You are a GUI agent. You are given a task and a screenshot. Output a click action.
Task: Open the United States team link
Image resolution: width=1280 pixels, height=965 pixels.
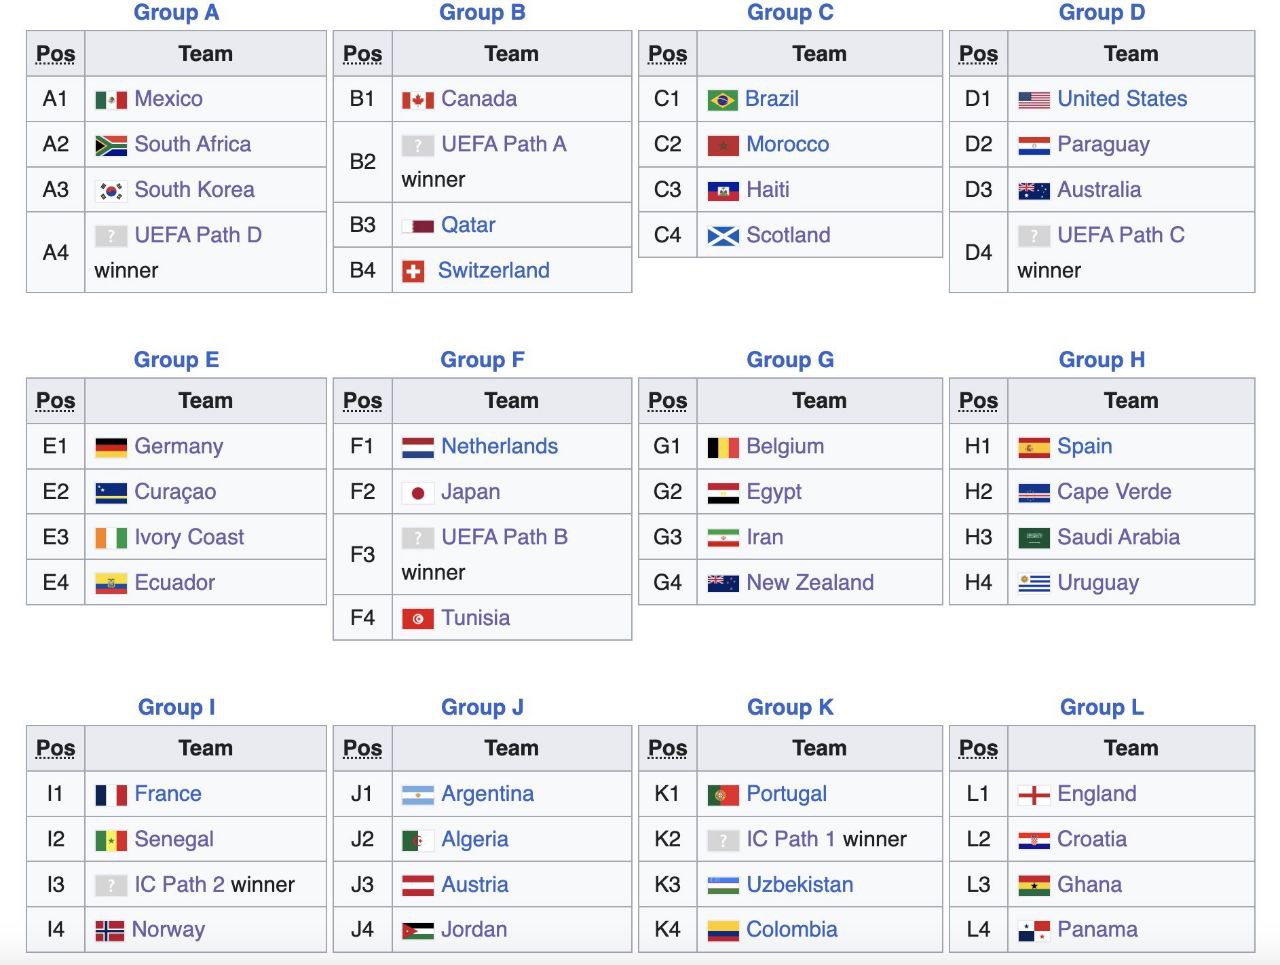click(1122, 99)
